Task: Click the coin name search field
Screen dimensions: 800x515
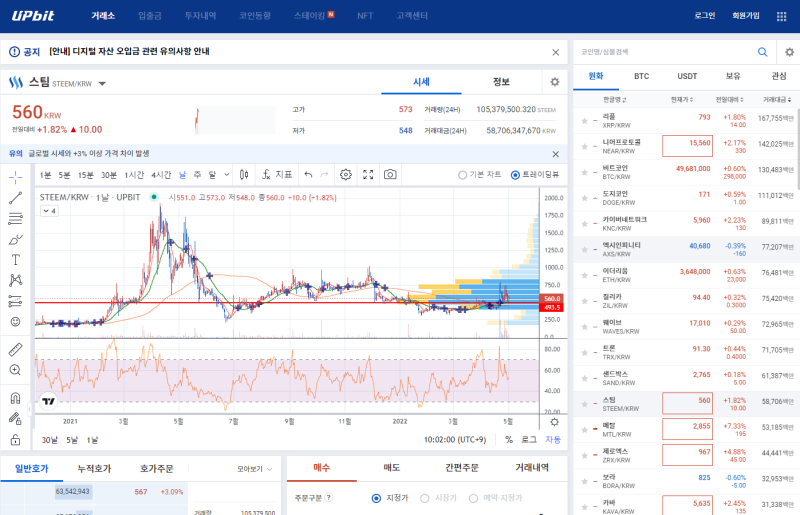Action: (x=666, y=52)
